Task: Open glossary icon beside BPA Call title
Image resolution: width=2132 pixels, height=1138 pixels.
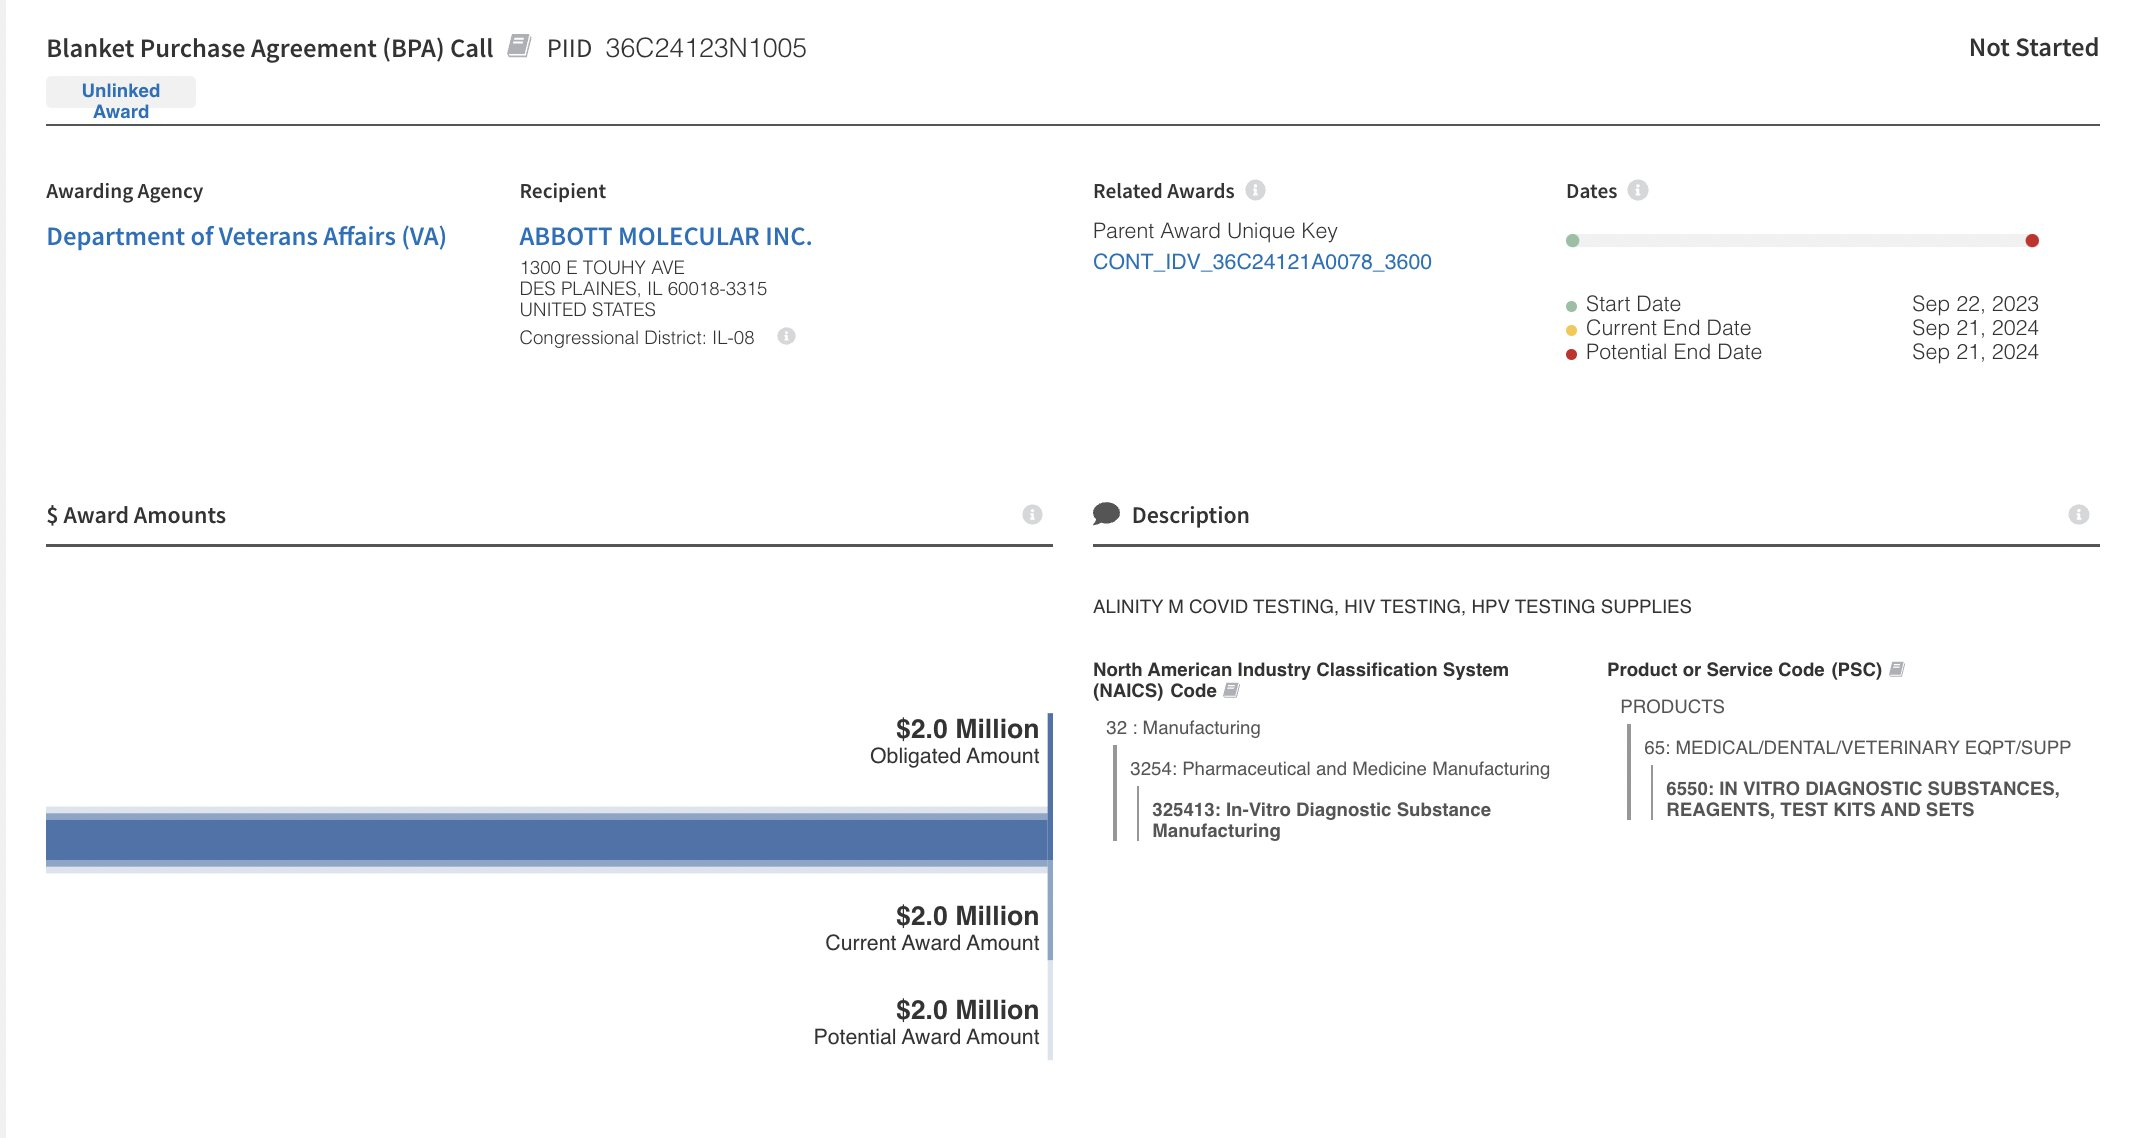Action: pyautogui.click(x=518, y=46)
